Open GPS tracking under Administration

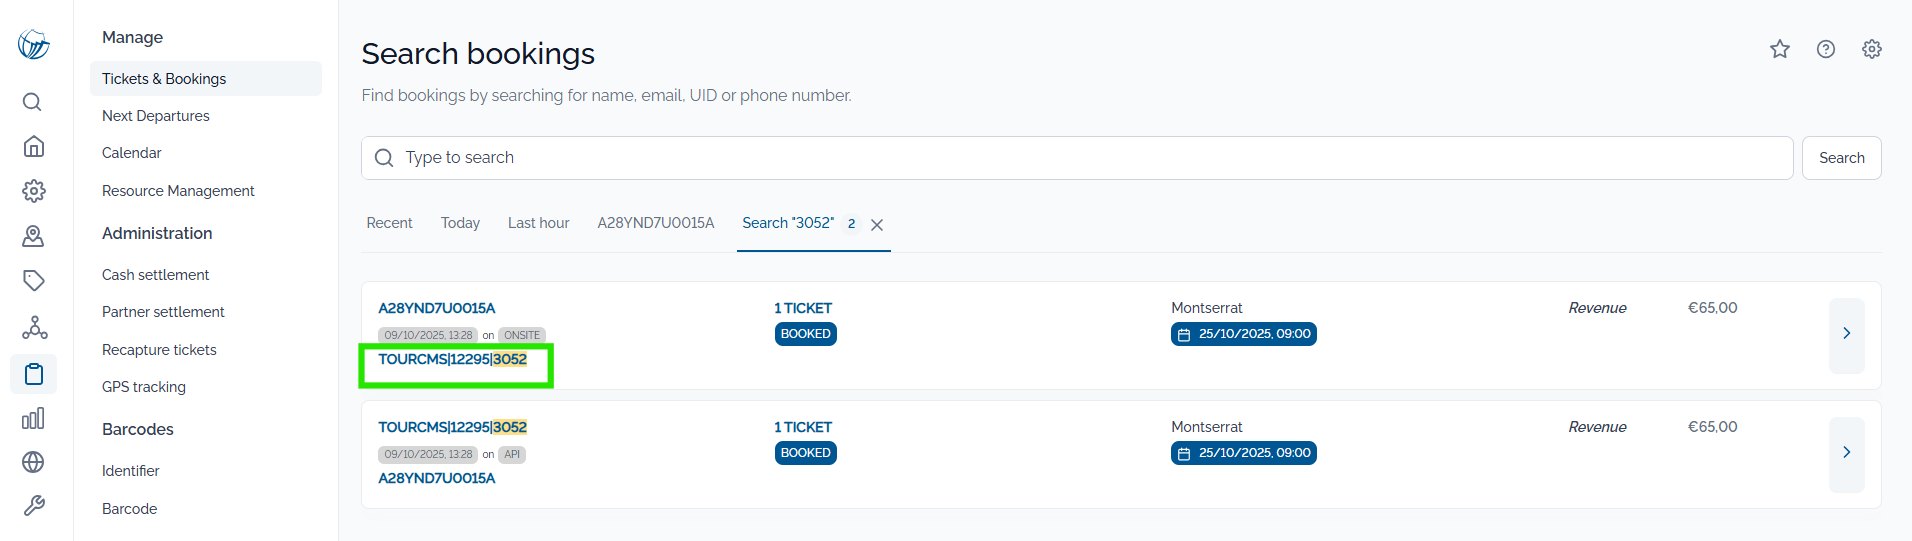click(x=144, y=387)
